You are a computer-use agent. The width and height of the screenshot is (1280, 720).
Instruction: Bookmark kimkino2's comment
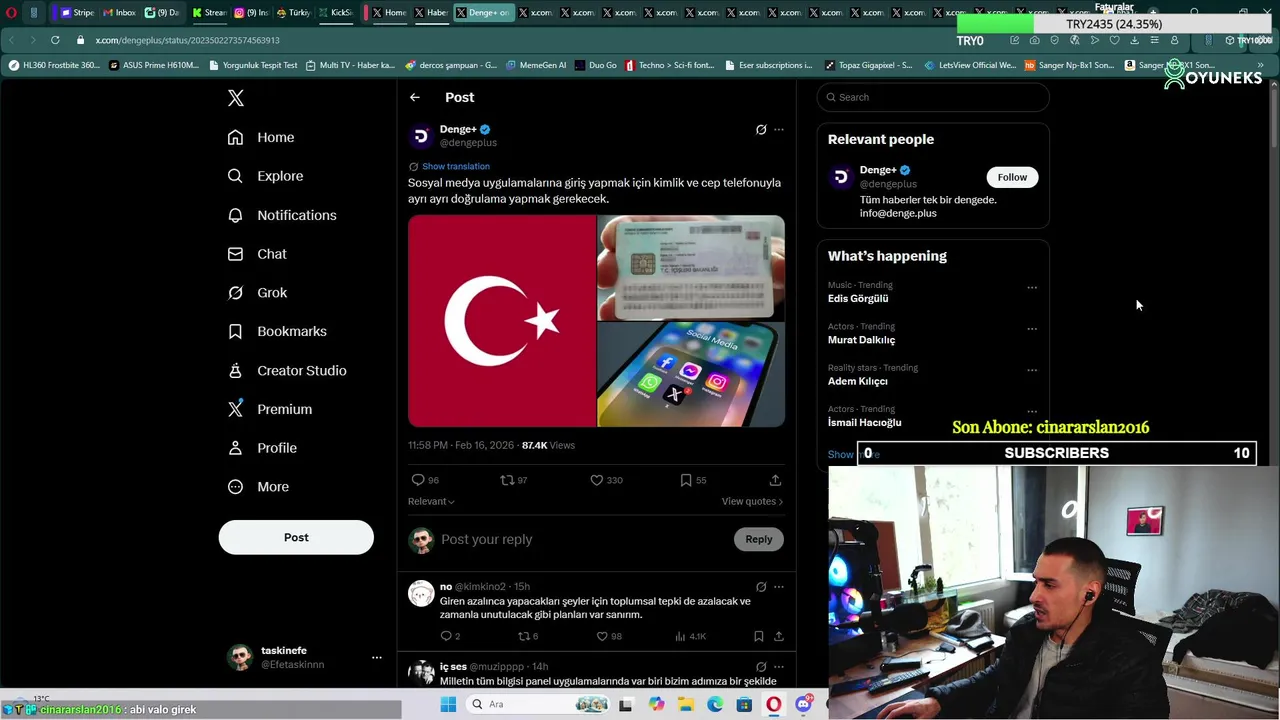758,636
